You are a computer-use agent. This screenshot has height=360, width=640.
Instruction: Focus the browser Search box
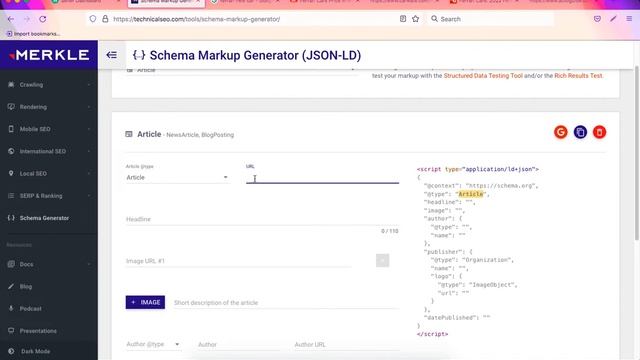tap(490, 19)
